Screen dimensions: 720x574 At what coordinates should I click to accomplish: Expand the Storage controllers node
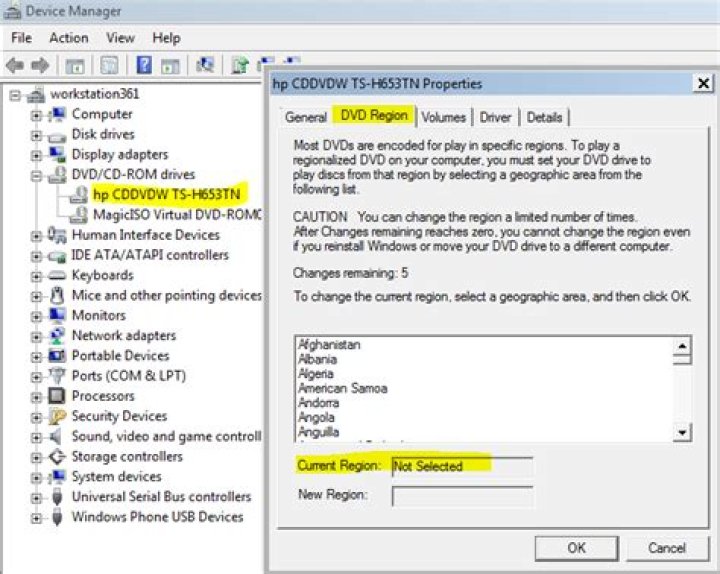[36, 457]
